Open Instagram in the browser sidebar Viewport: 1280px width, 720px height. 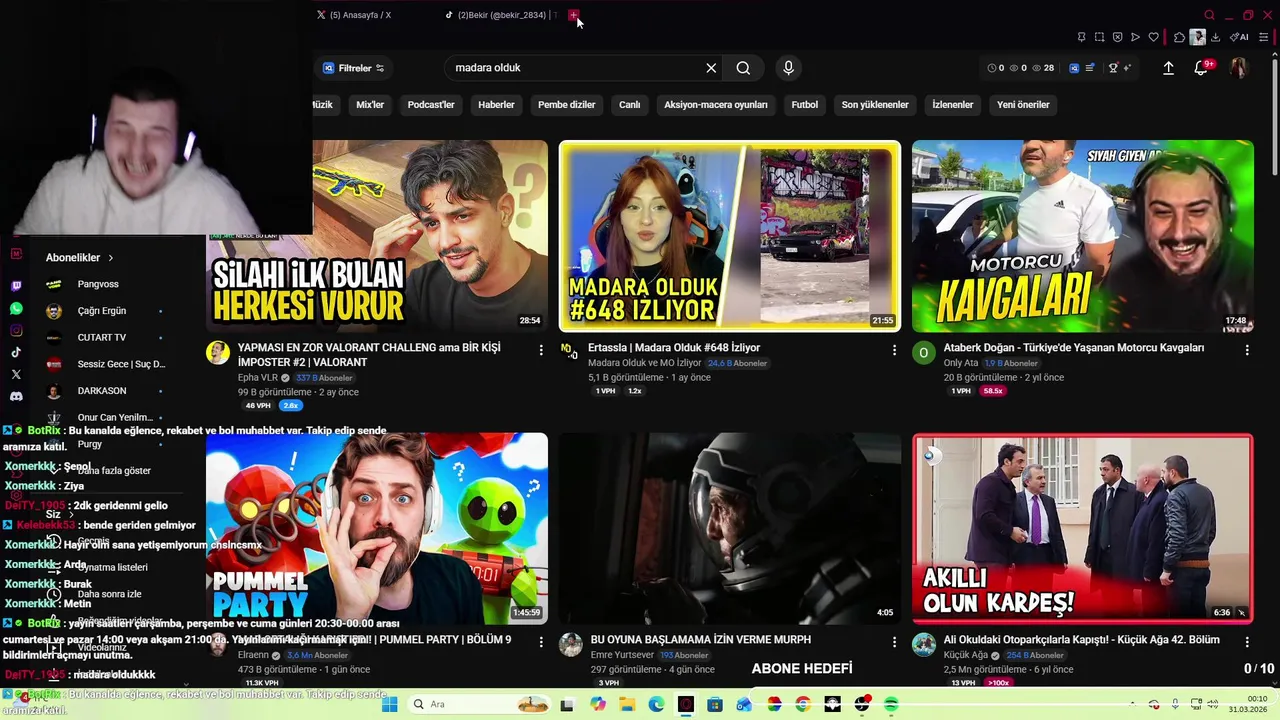click(x=16, y=331)
